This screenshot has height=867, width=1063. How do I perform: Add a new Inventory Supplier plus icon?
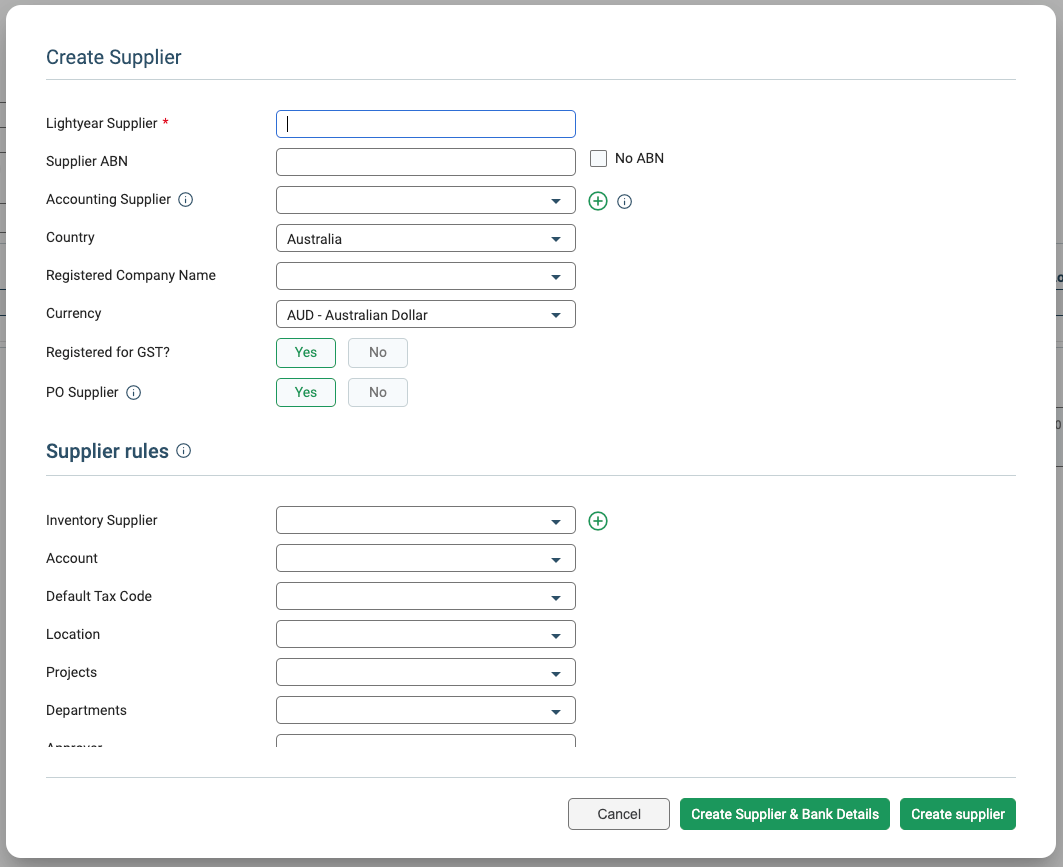pyautogui.click(x=597, y=521)
